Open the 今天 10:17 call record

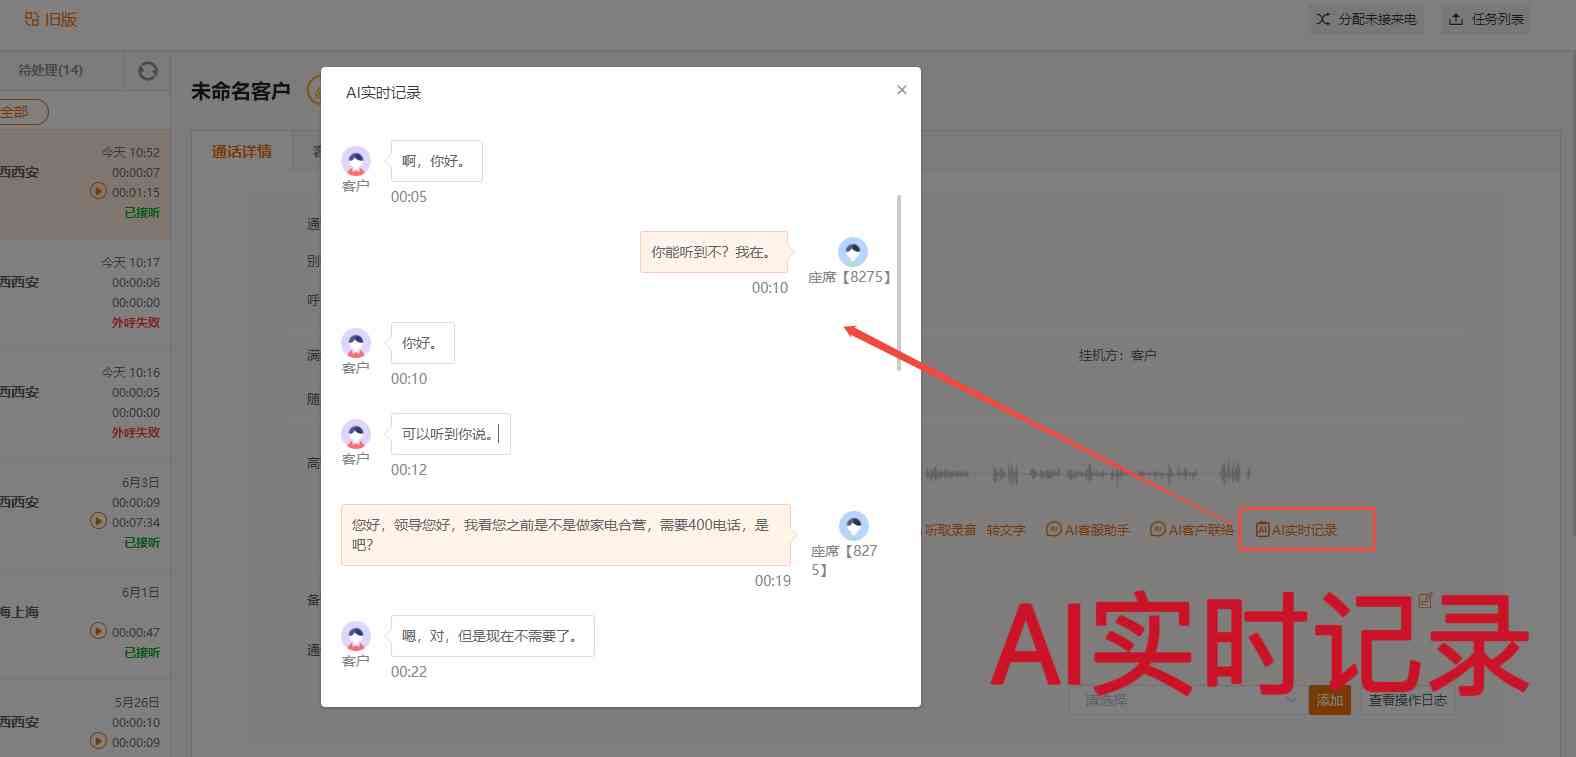85,293
